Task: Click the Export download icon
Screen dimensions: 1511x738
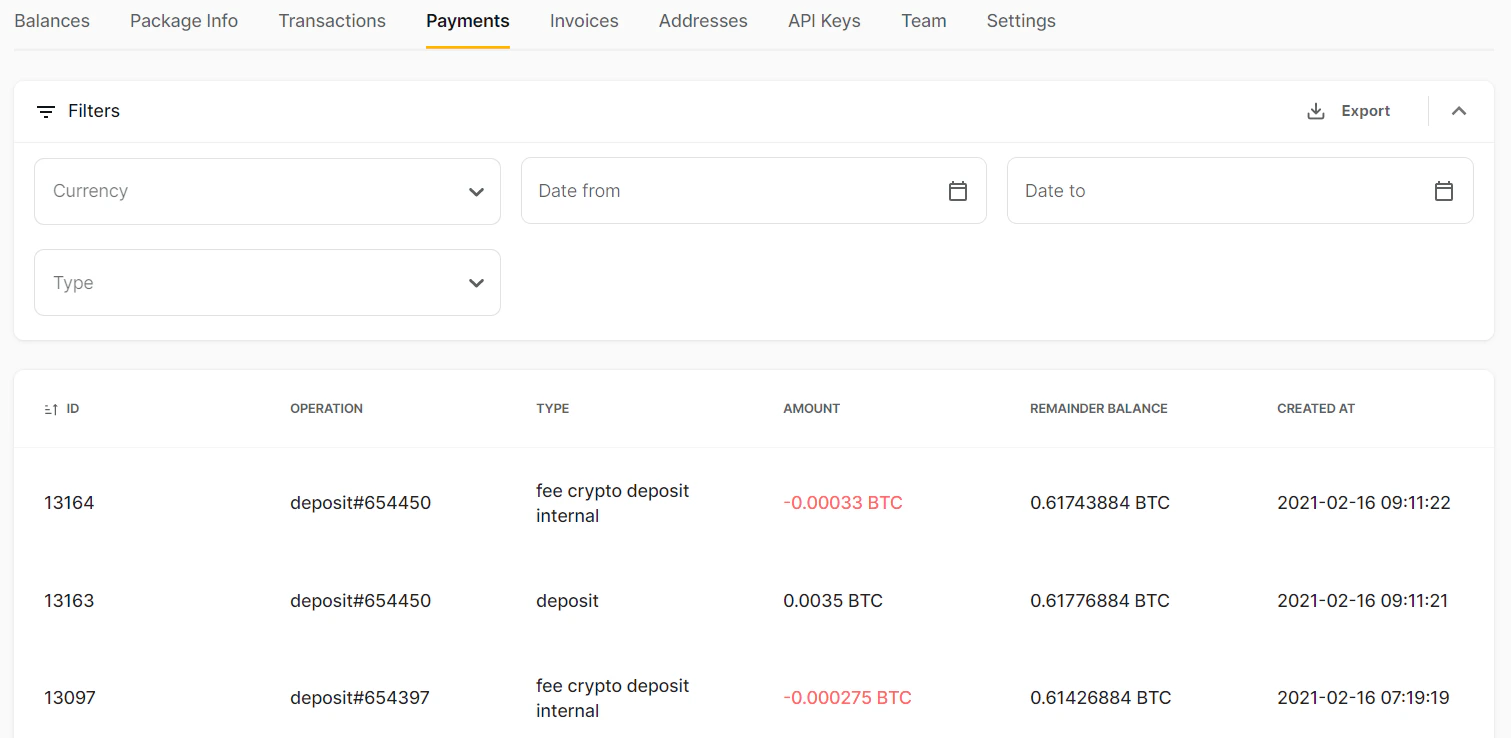Action: tap(1316, 111)
